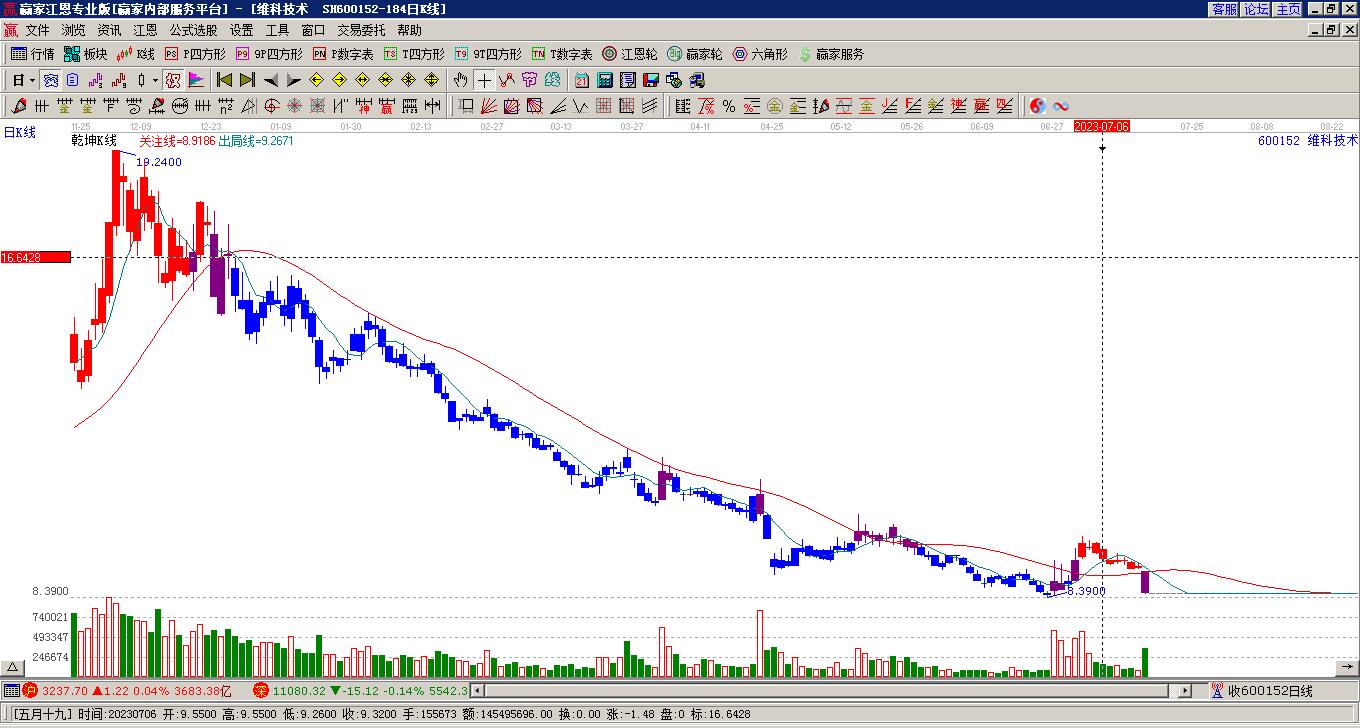Viewport: 1360px width, 728px height.
Task: Click the percent sign tool icon
Action: pos(728,106)
